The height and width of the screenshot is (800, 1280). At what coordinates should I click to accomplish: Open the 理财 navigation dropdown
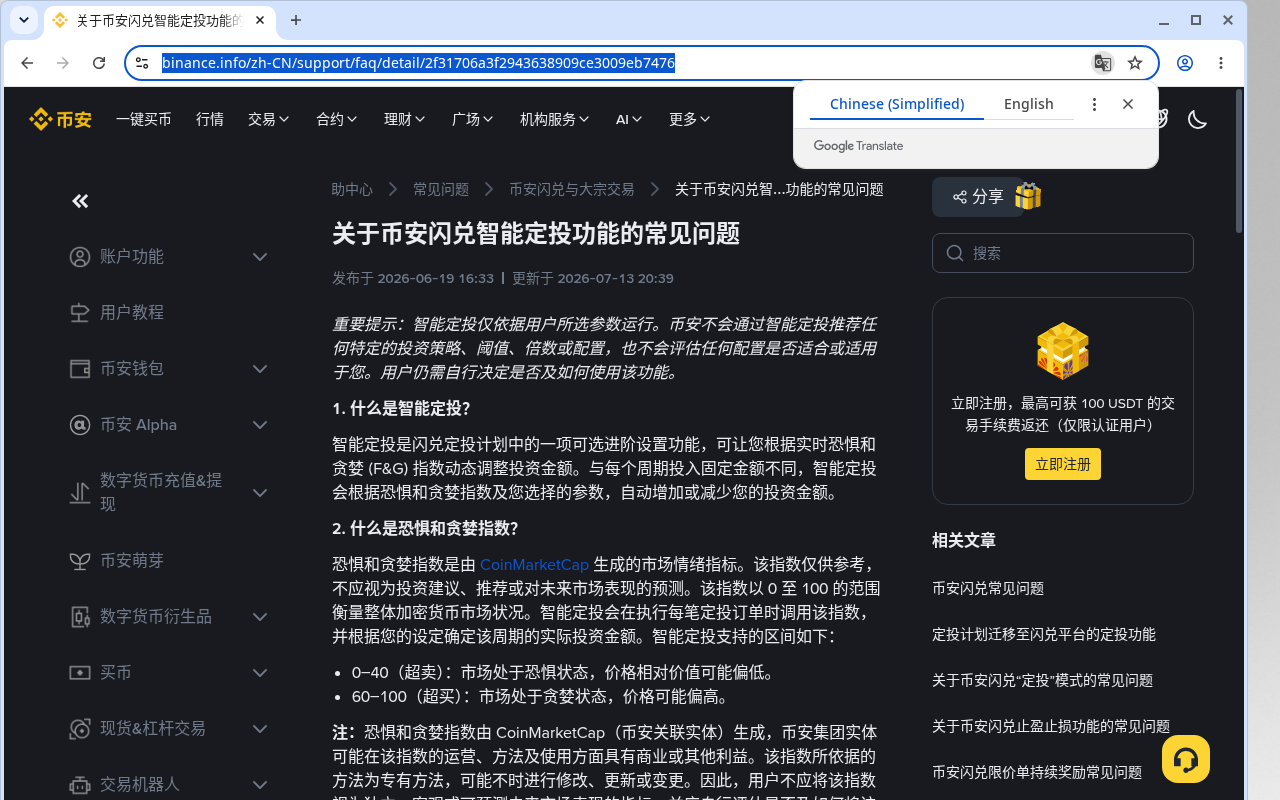coord(405,119)
